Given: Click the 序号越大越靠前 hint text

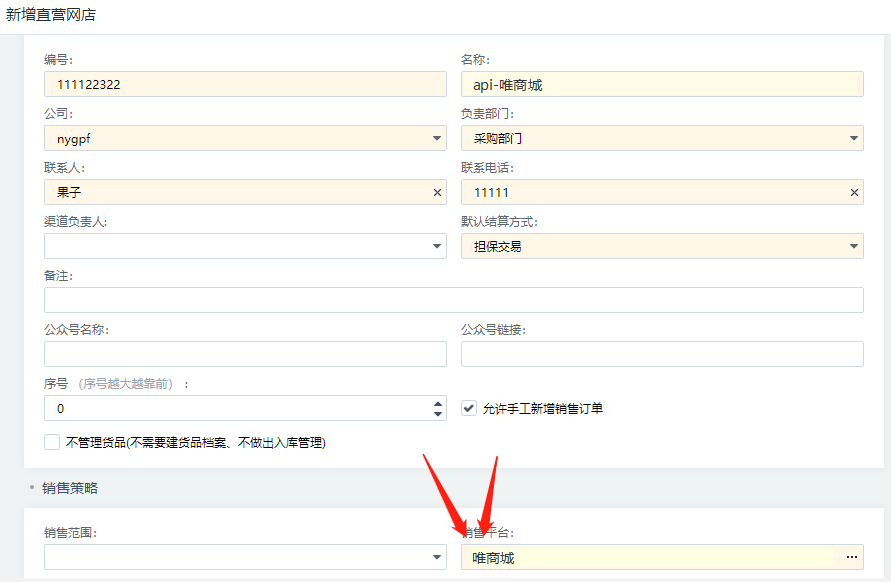Looking at the screenshot, I should tap(126, 384).
